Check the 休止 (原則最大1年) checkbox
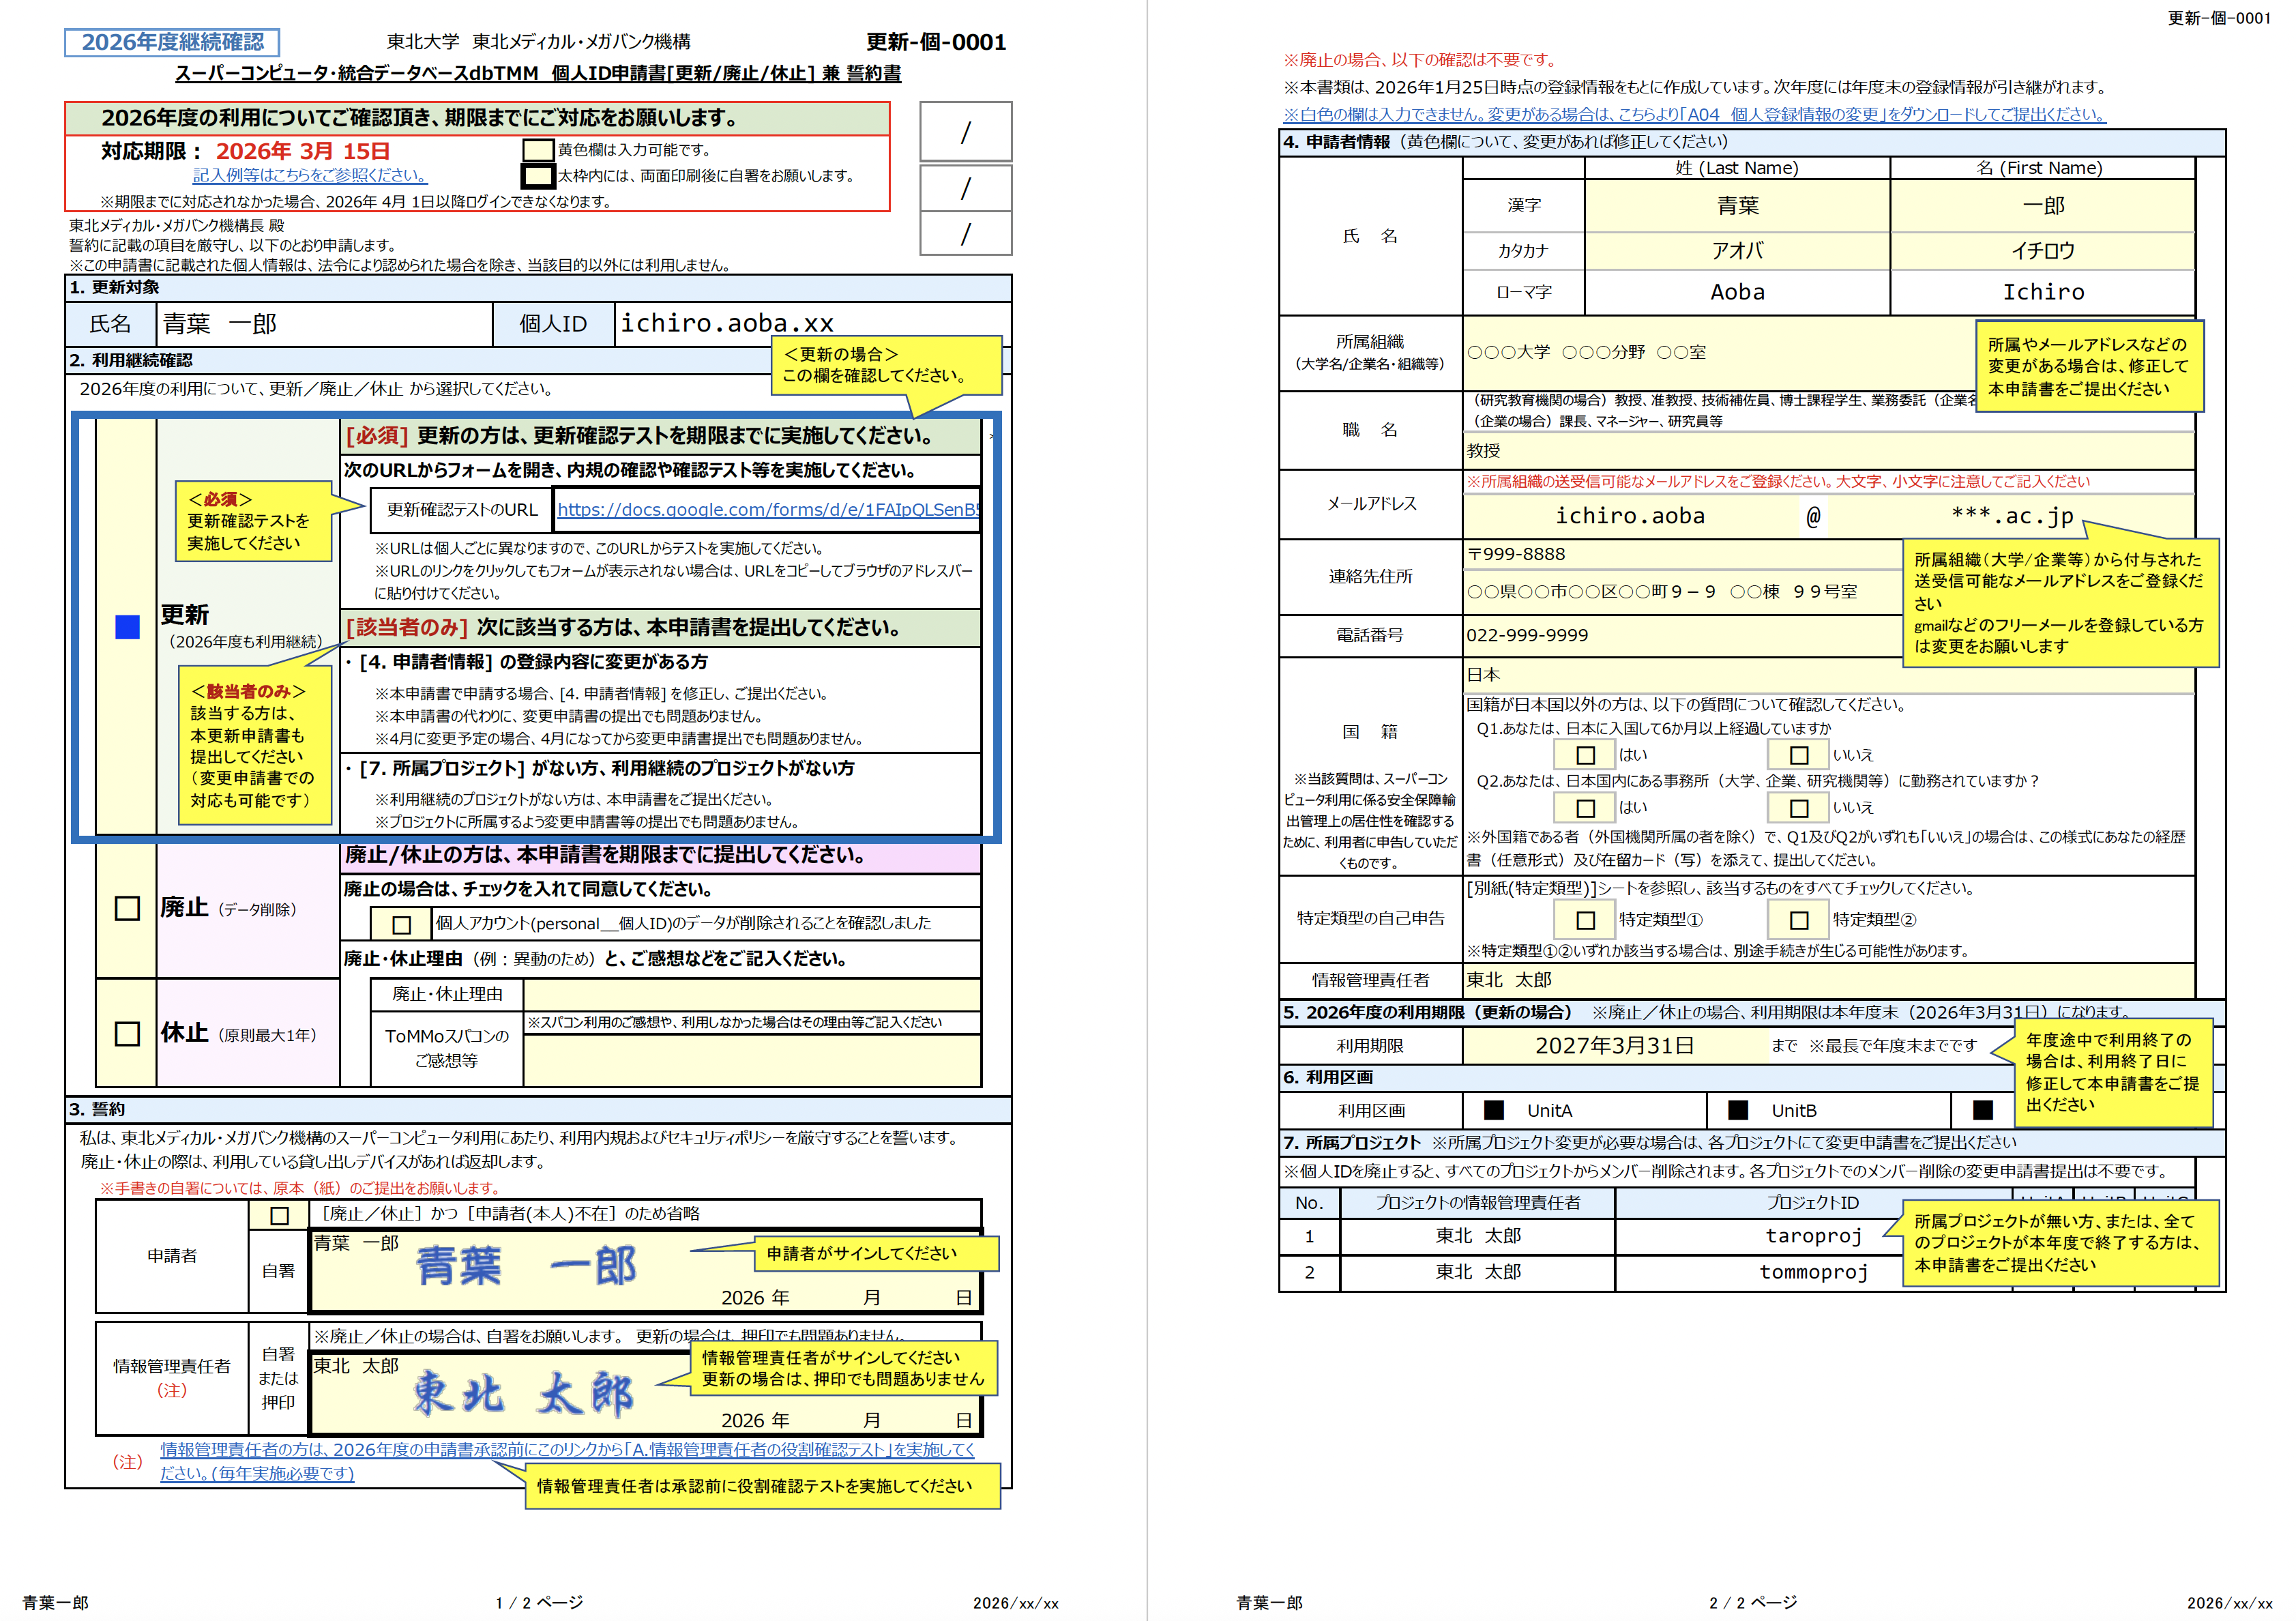Image resolution: width=2296 pixels, height=1621 pixels. coord(127,1033)
